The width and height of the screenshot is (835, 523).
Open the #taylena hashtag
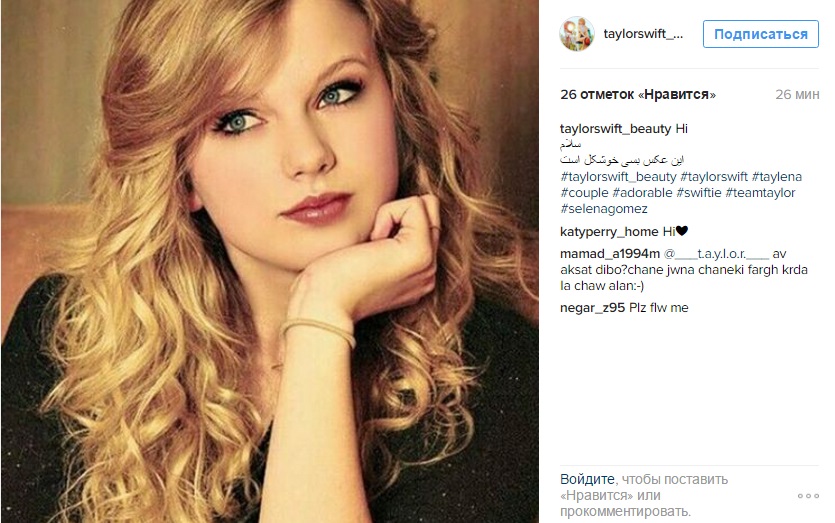[x=776, y=177]
